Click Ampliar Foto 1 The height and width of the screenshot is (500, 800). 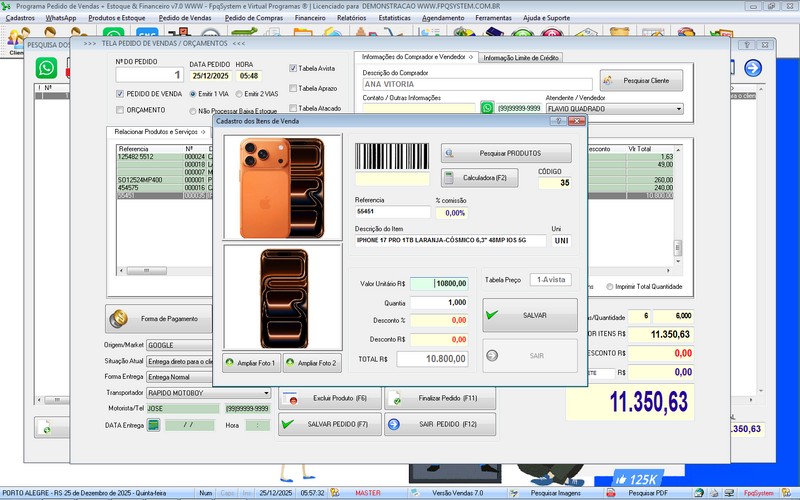252,363
